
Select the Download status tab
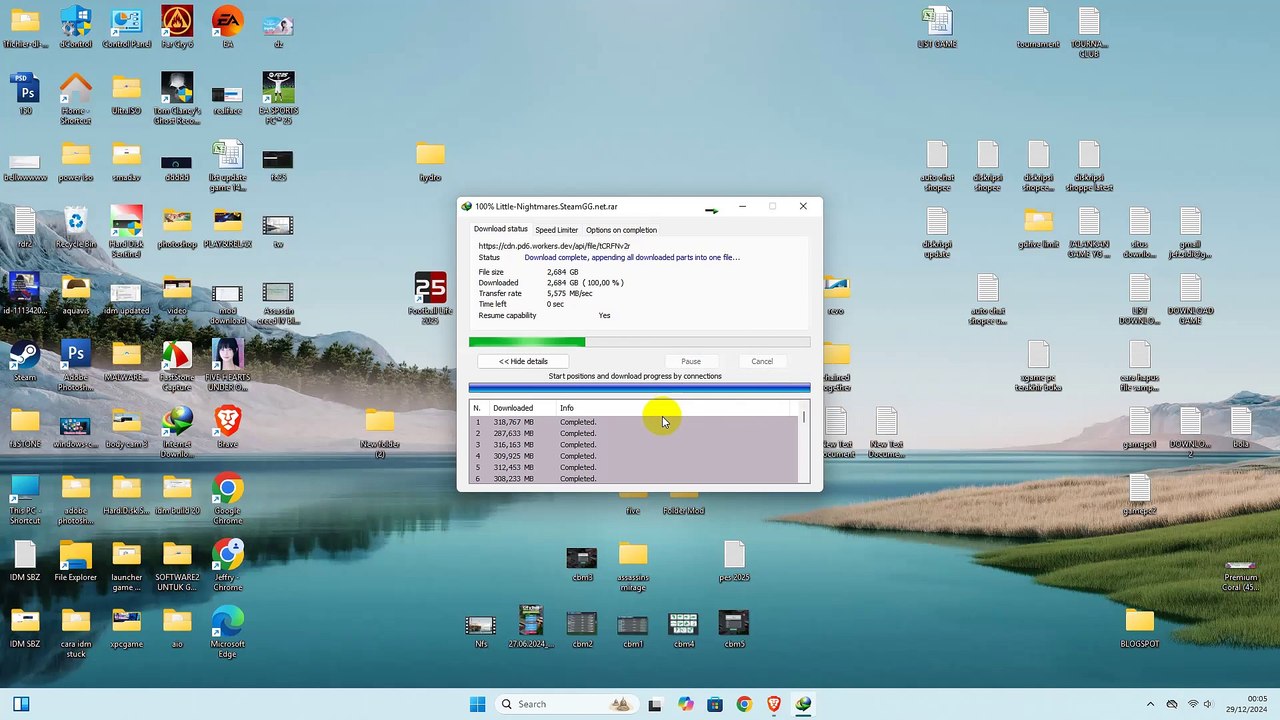pos(500,229)
